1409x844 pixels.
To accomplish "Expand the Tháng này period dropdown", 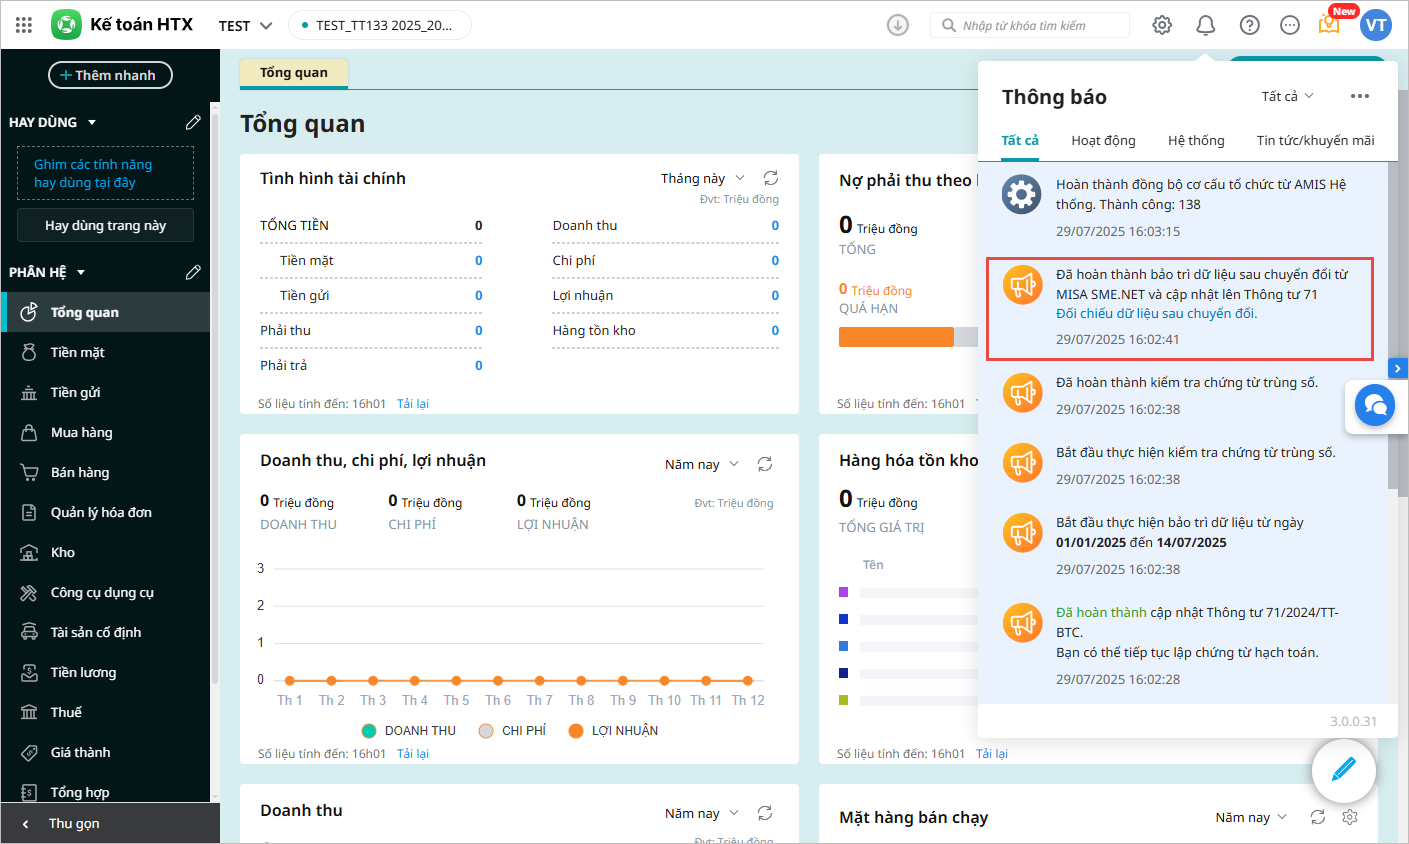I will point(702,178).
